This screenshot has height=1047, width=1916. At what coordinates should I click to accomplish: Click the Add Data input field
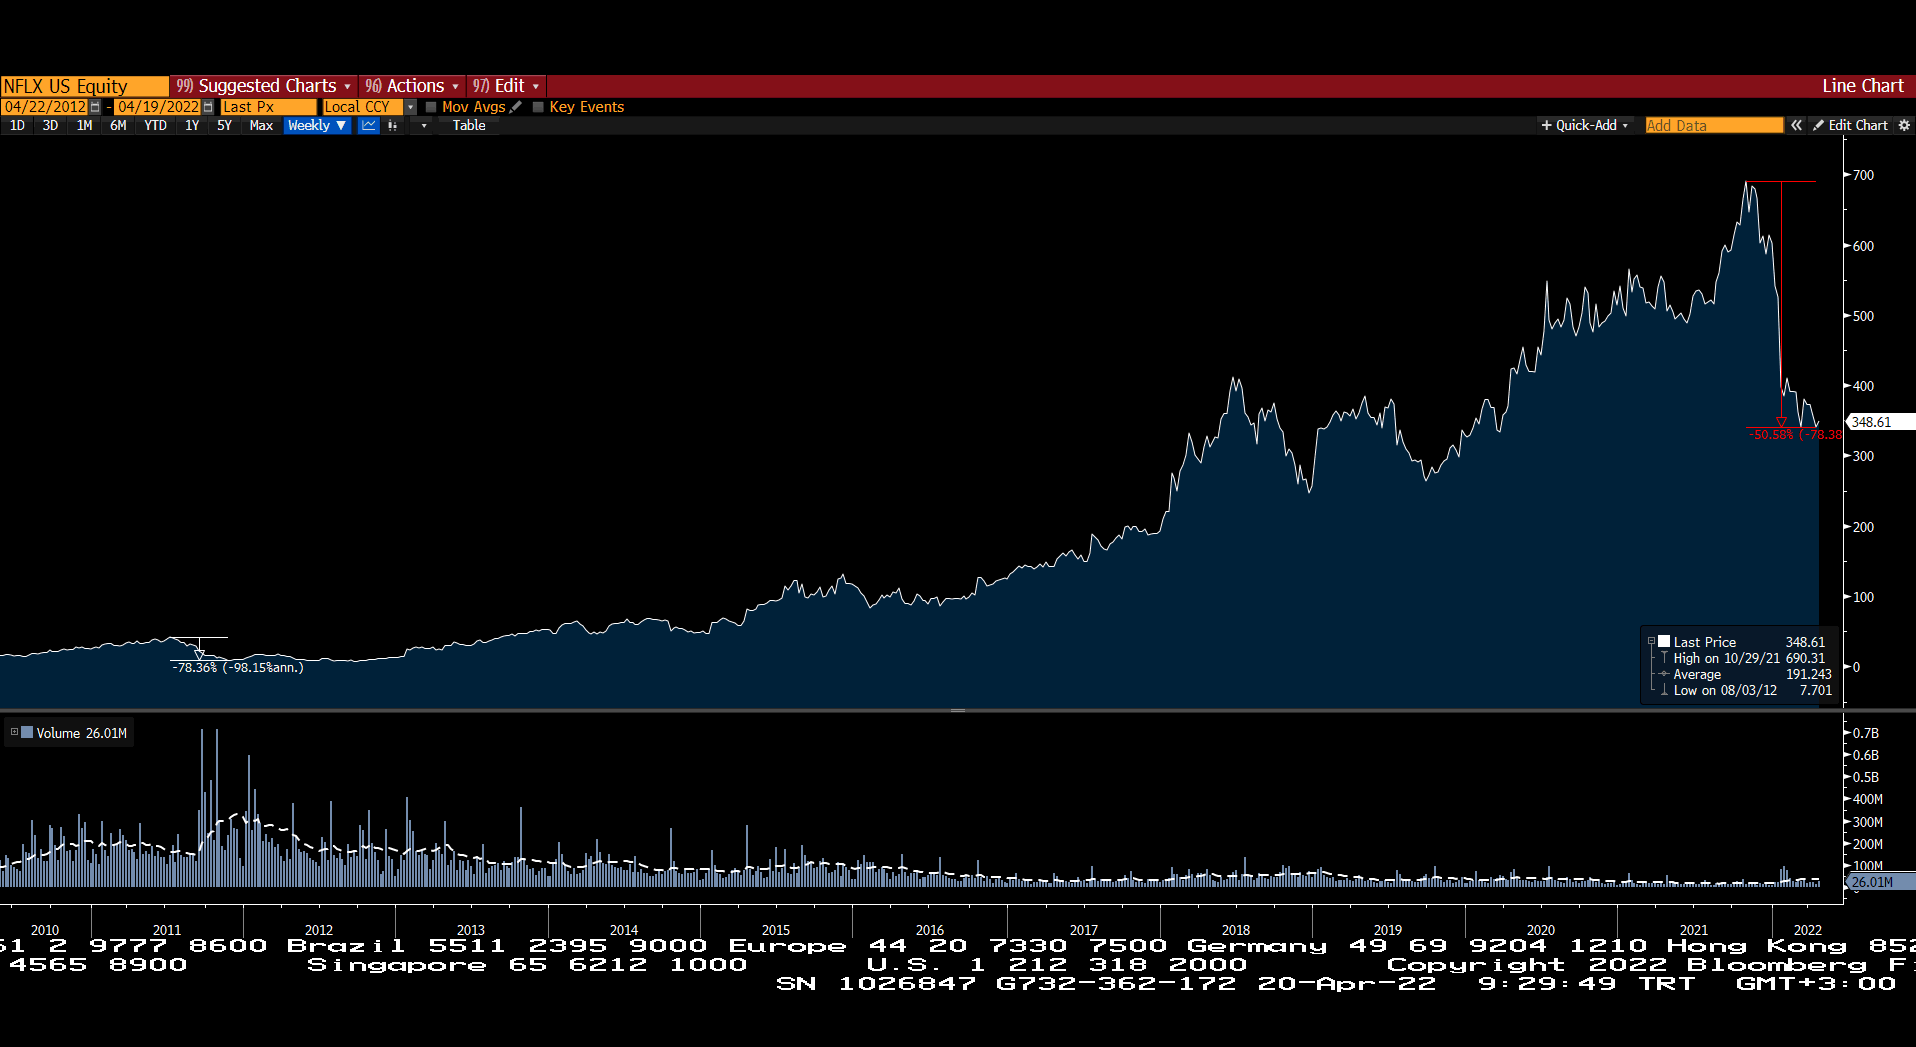[1714, 125]
